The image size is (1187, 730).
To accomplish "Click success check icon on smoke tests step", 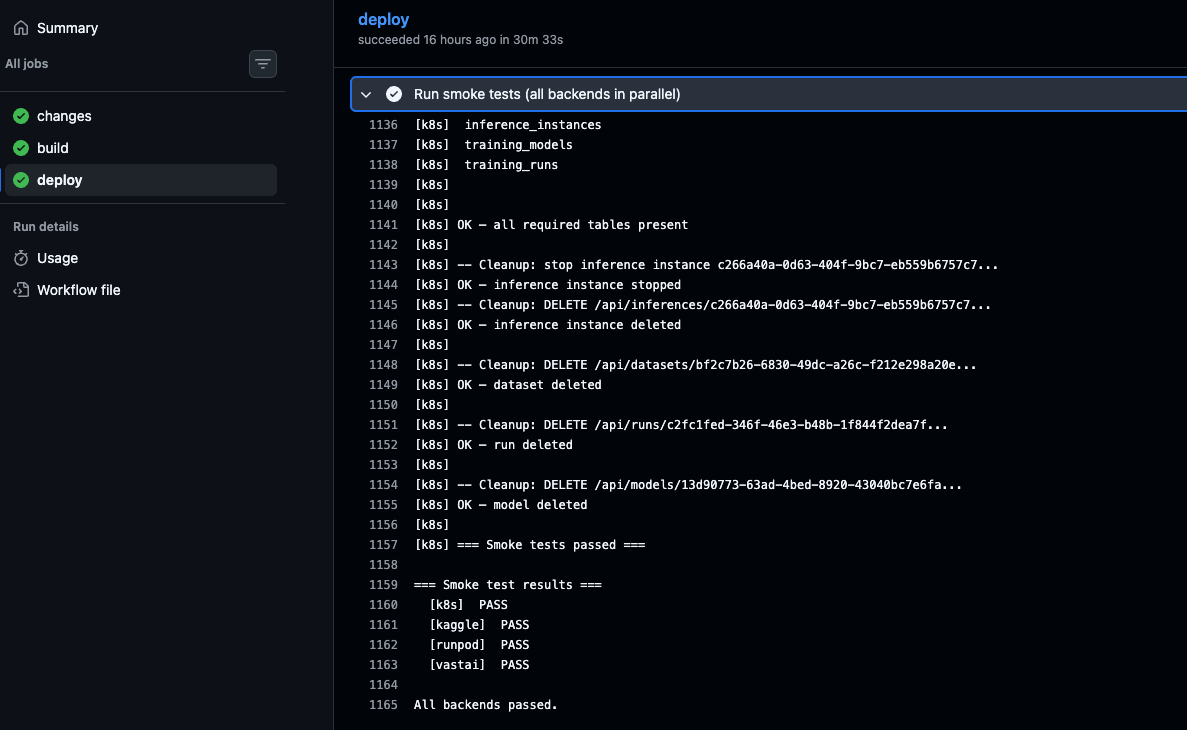I will (x=394, y=94).
